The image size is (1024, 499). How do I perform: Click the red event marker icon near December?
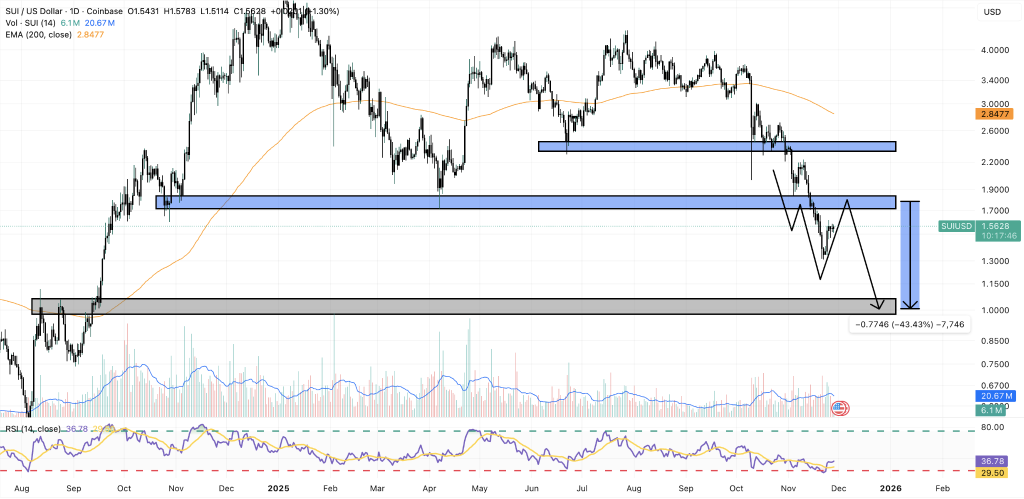click(840, 408)
